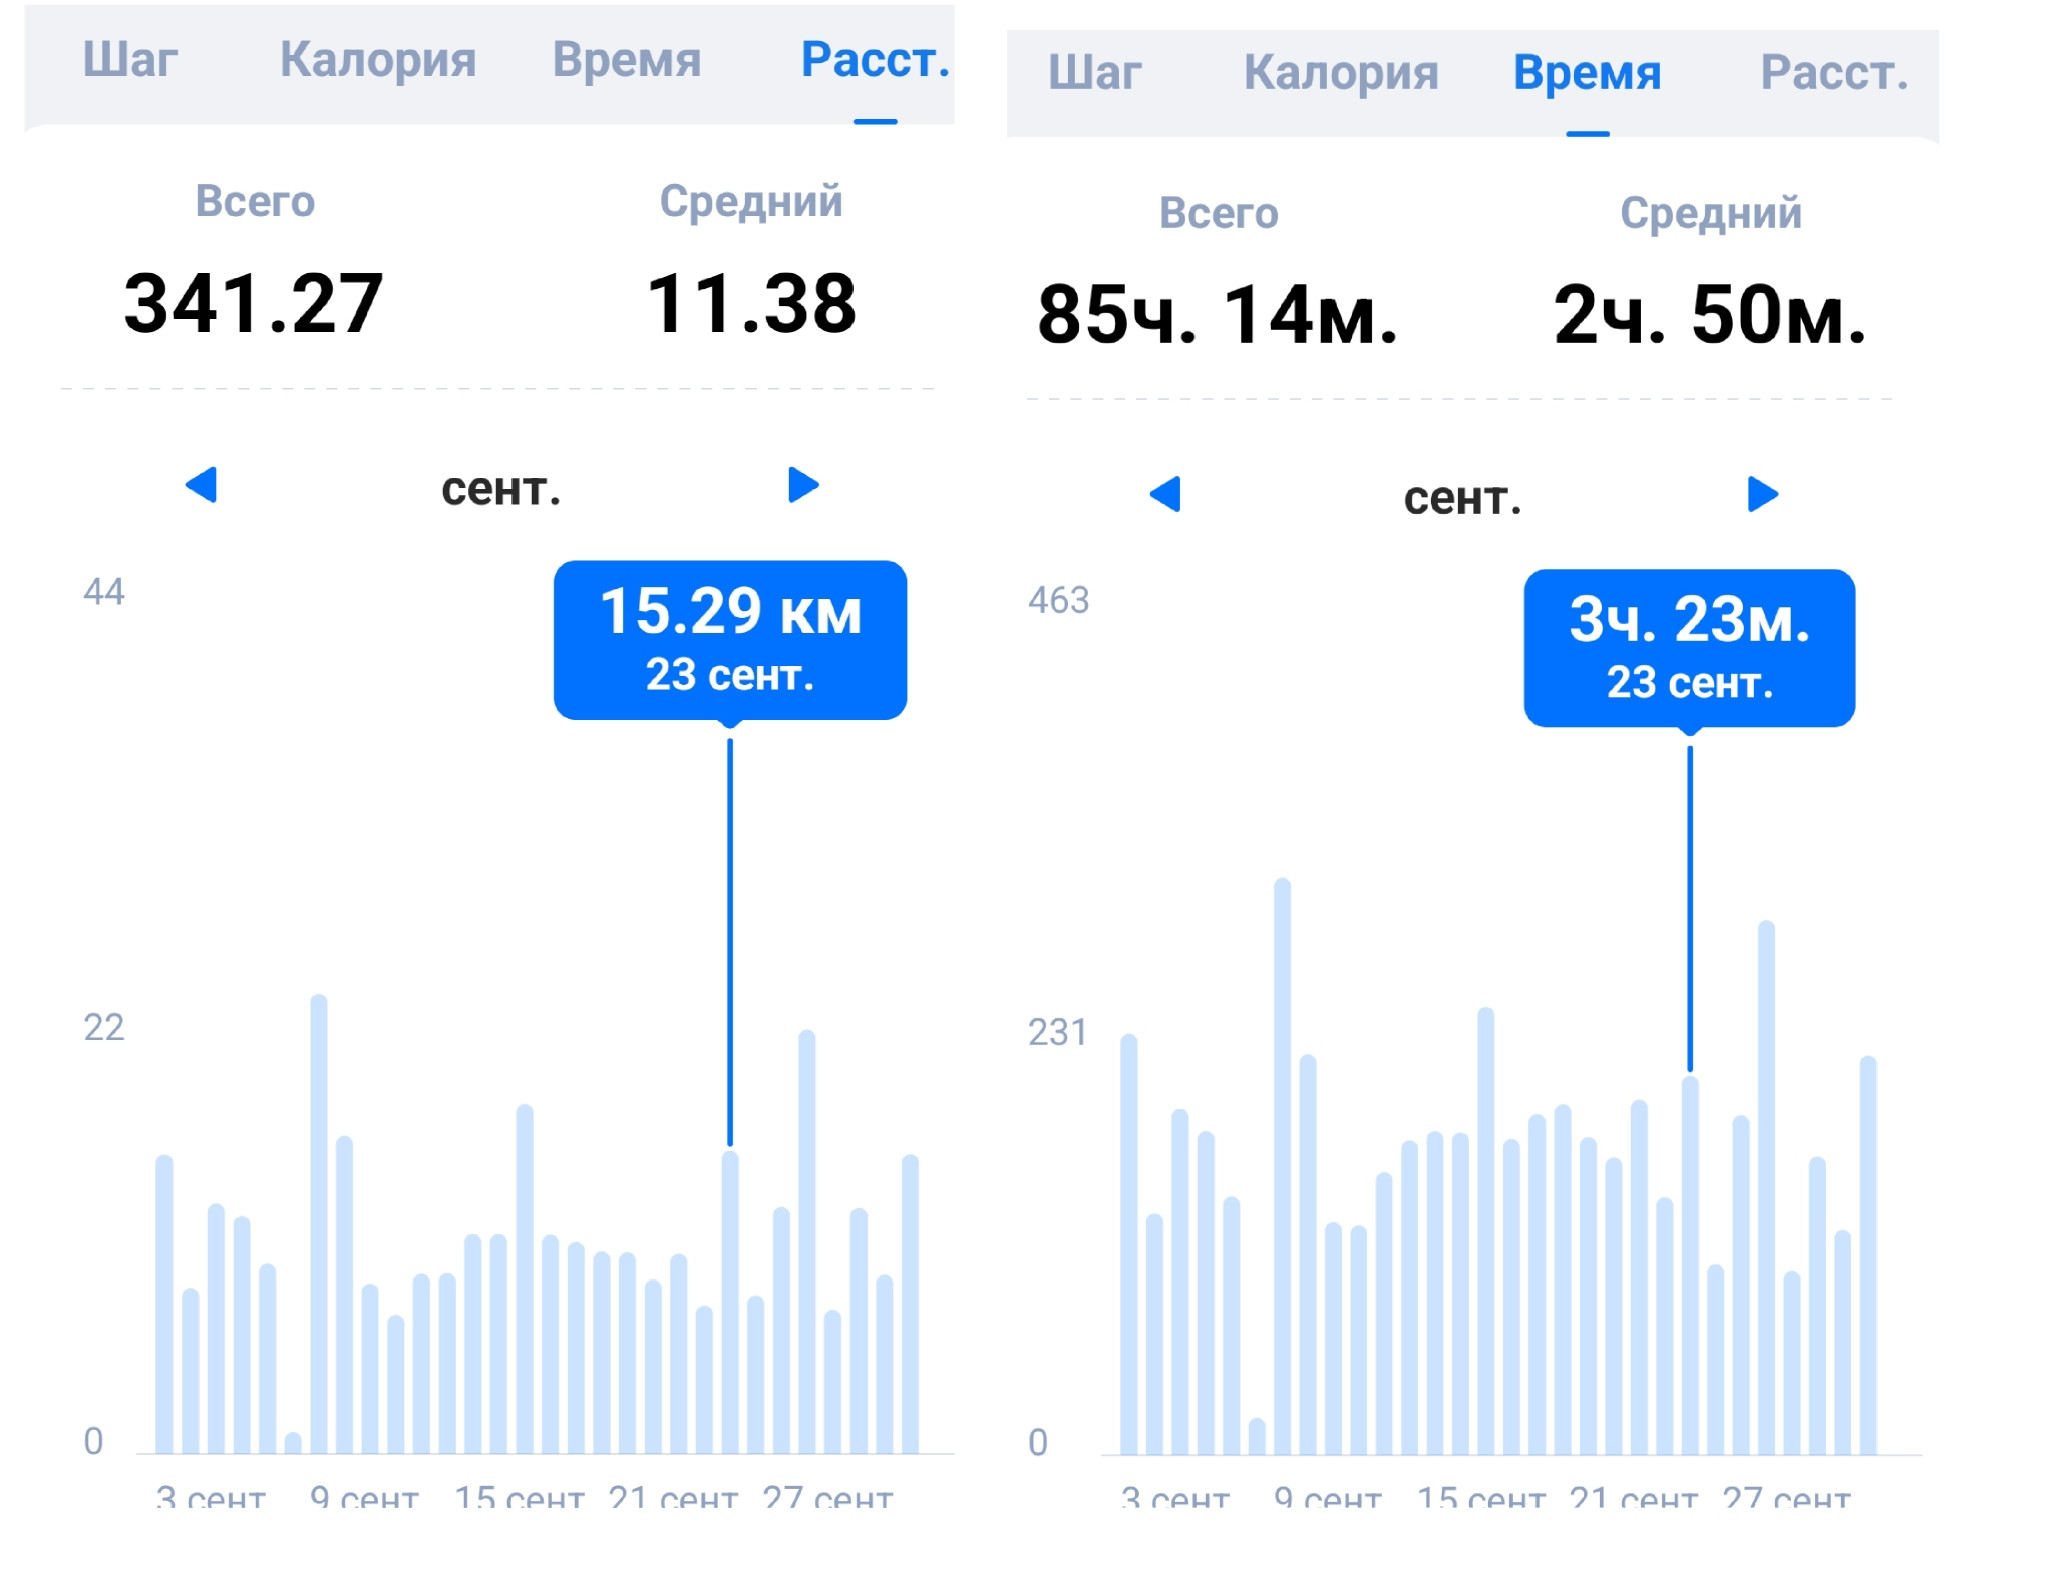Select the active Расст. tab on left
The width and height of the screenshot is (2048, 1576).
876,60
